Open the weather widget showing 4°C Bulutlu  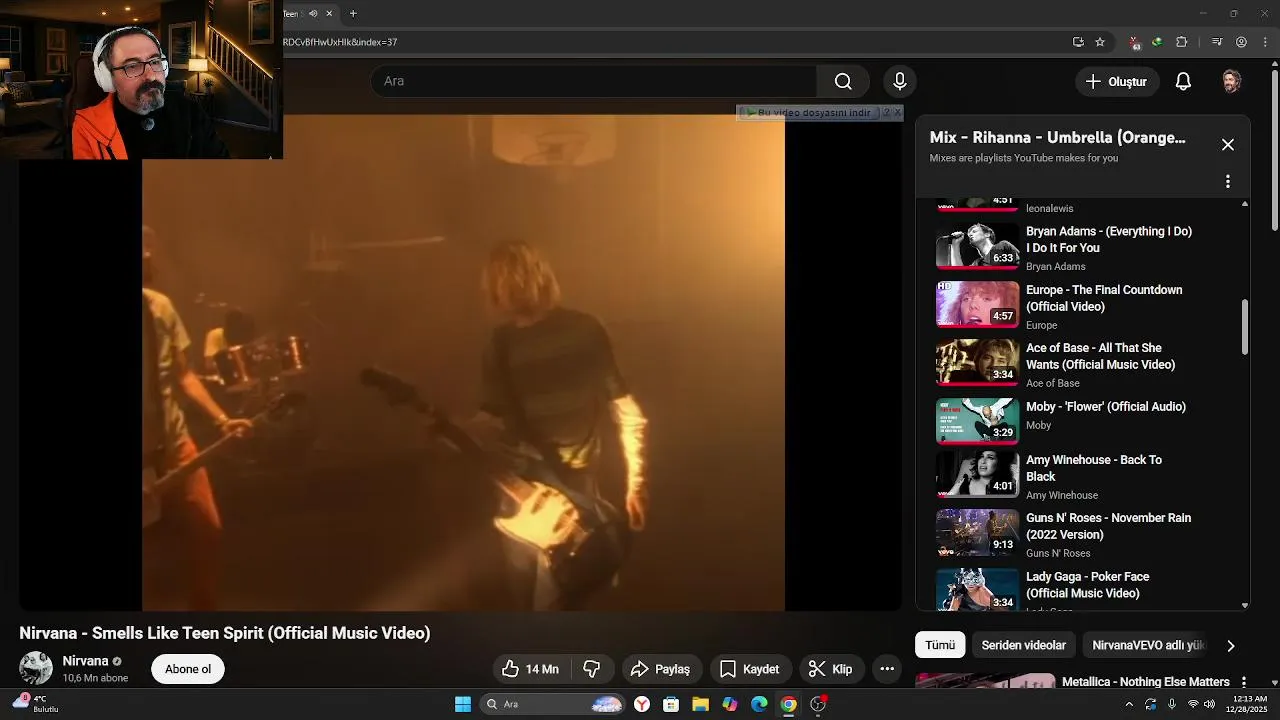(x=36, y=704)
